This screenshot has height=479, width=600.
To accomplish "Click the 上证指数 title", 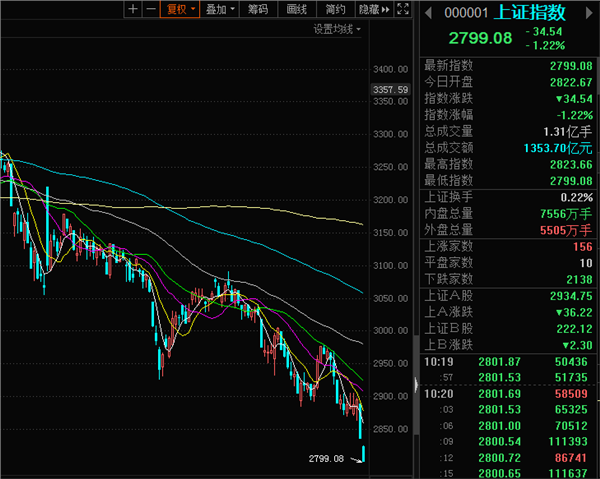I will coord(529,13).
